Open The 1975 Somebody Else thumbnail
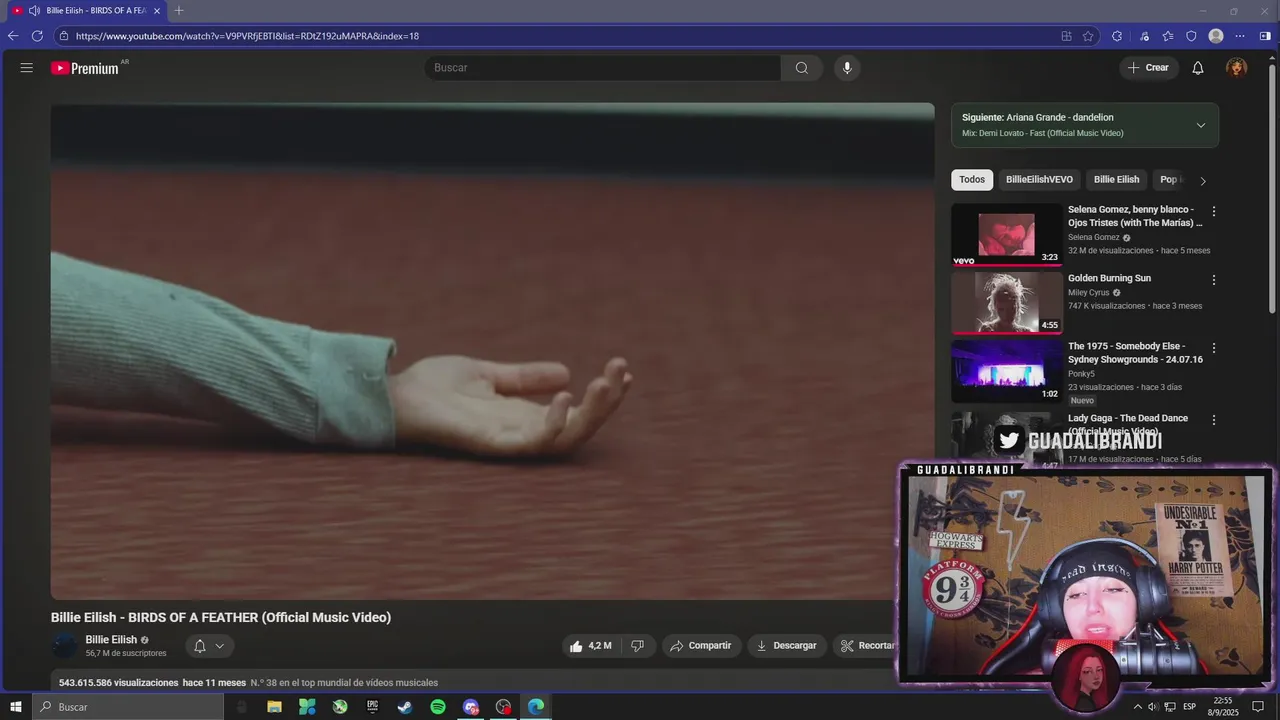 click(1007, 371)
